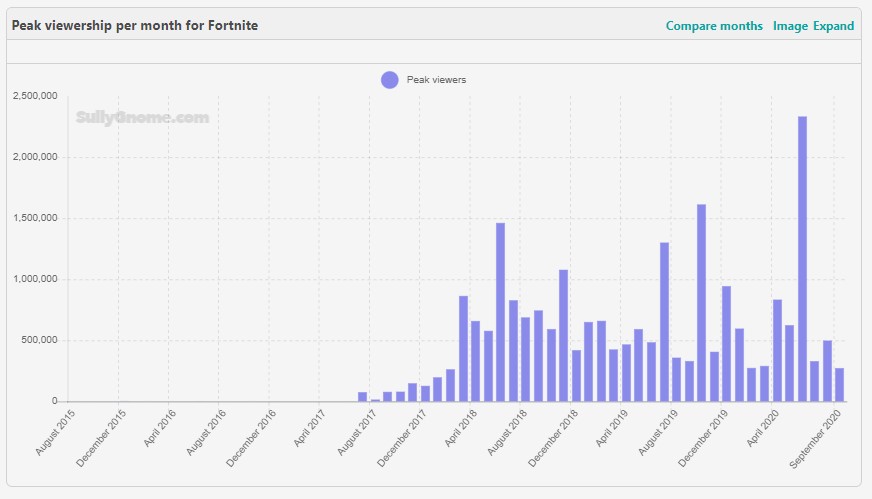The image size is (872, 499).
Task: Click the Expand link
Action: pyautogui.click(x=833, y=26)
